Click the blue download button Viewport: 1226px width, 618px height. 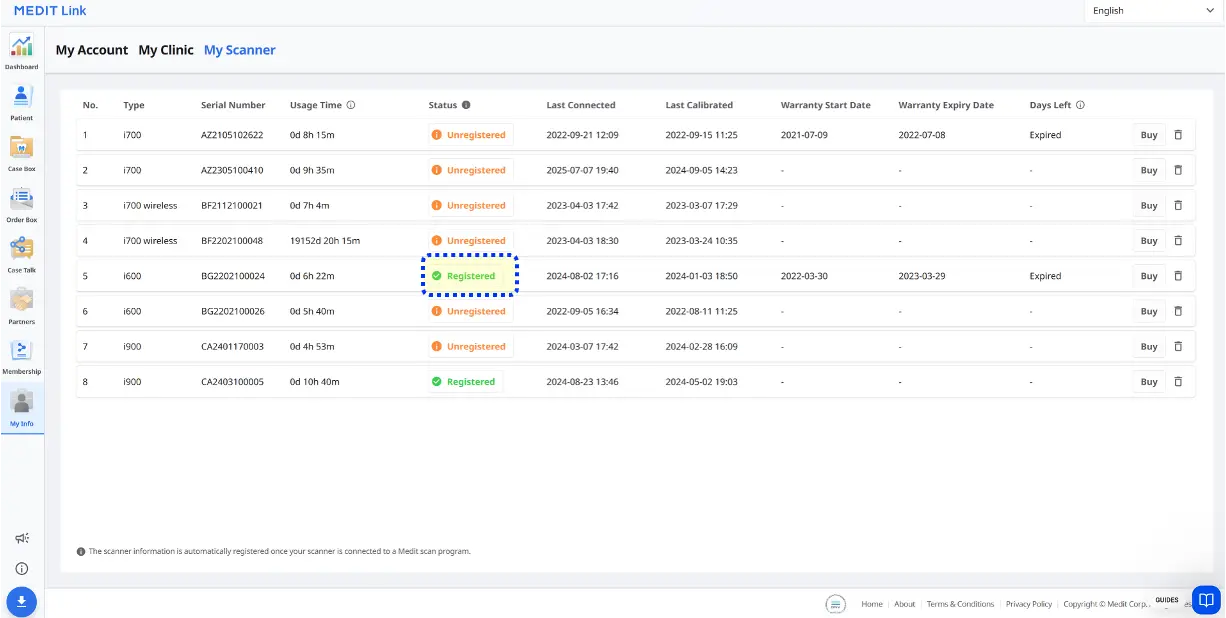pyautogui.click(x=22, y=601)
